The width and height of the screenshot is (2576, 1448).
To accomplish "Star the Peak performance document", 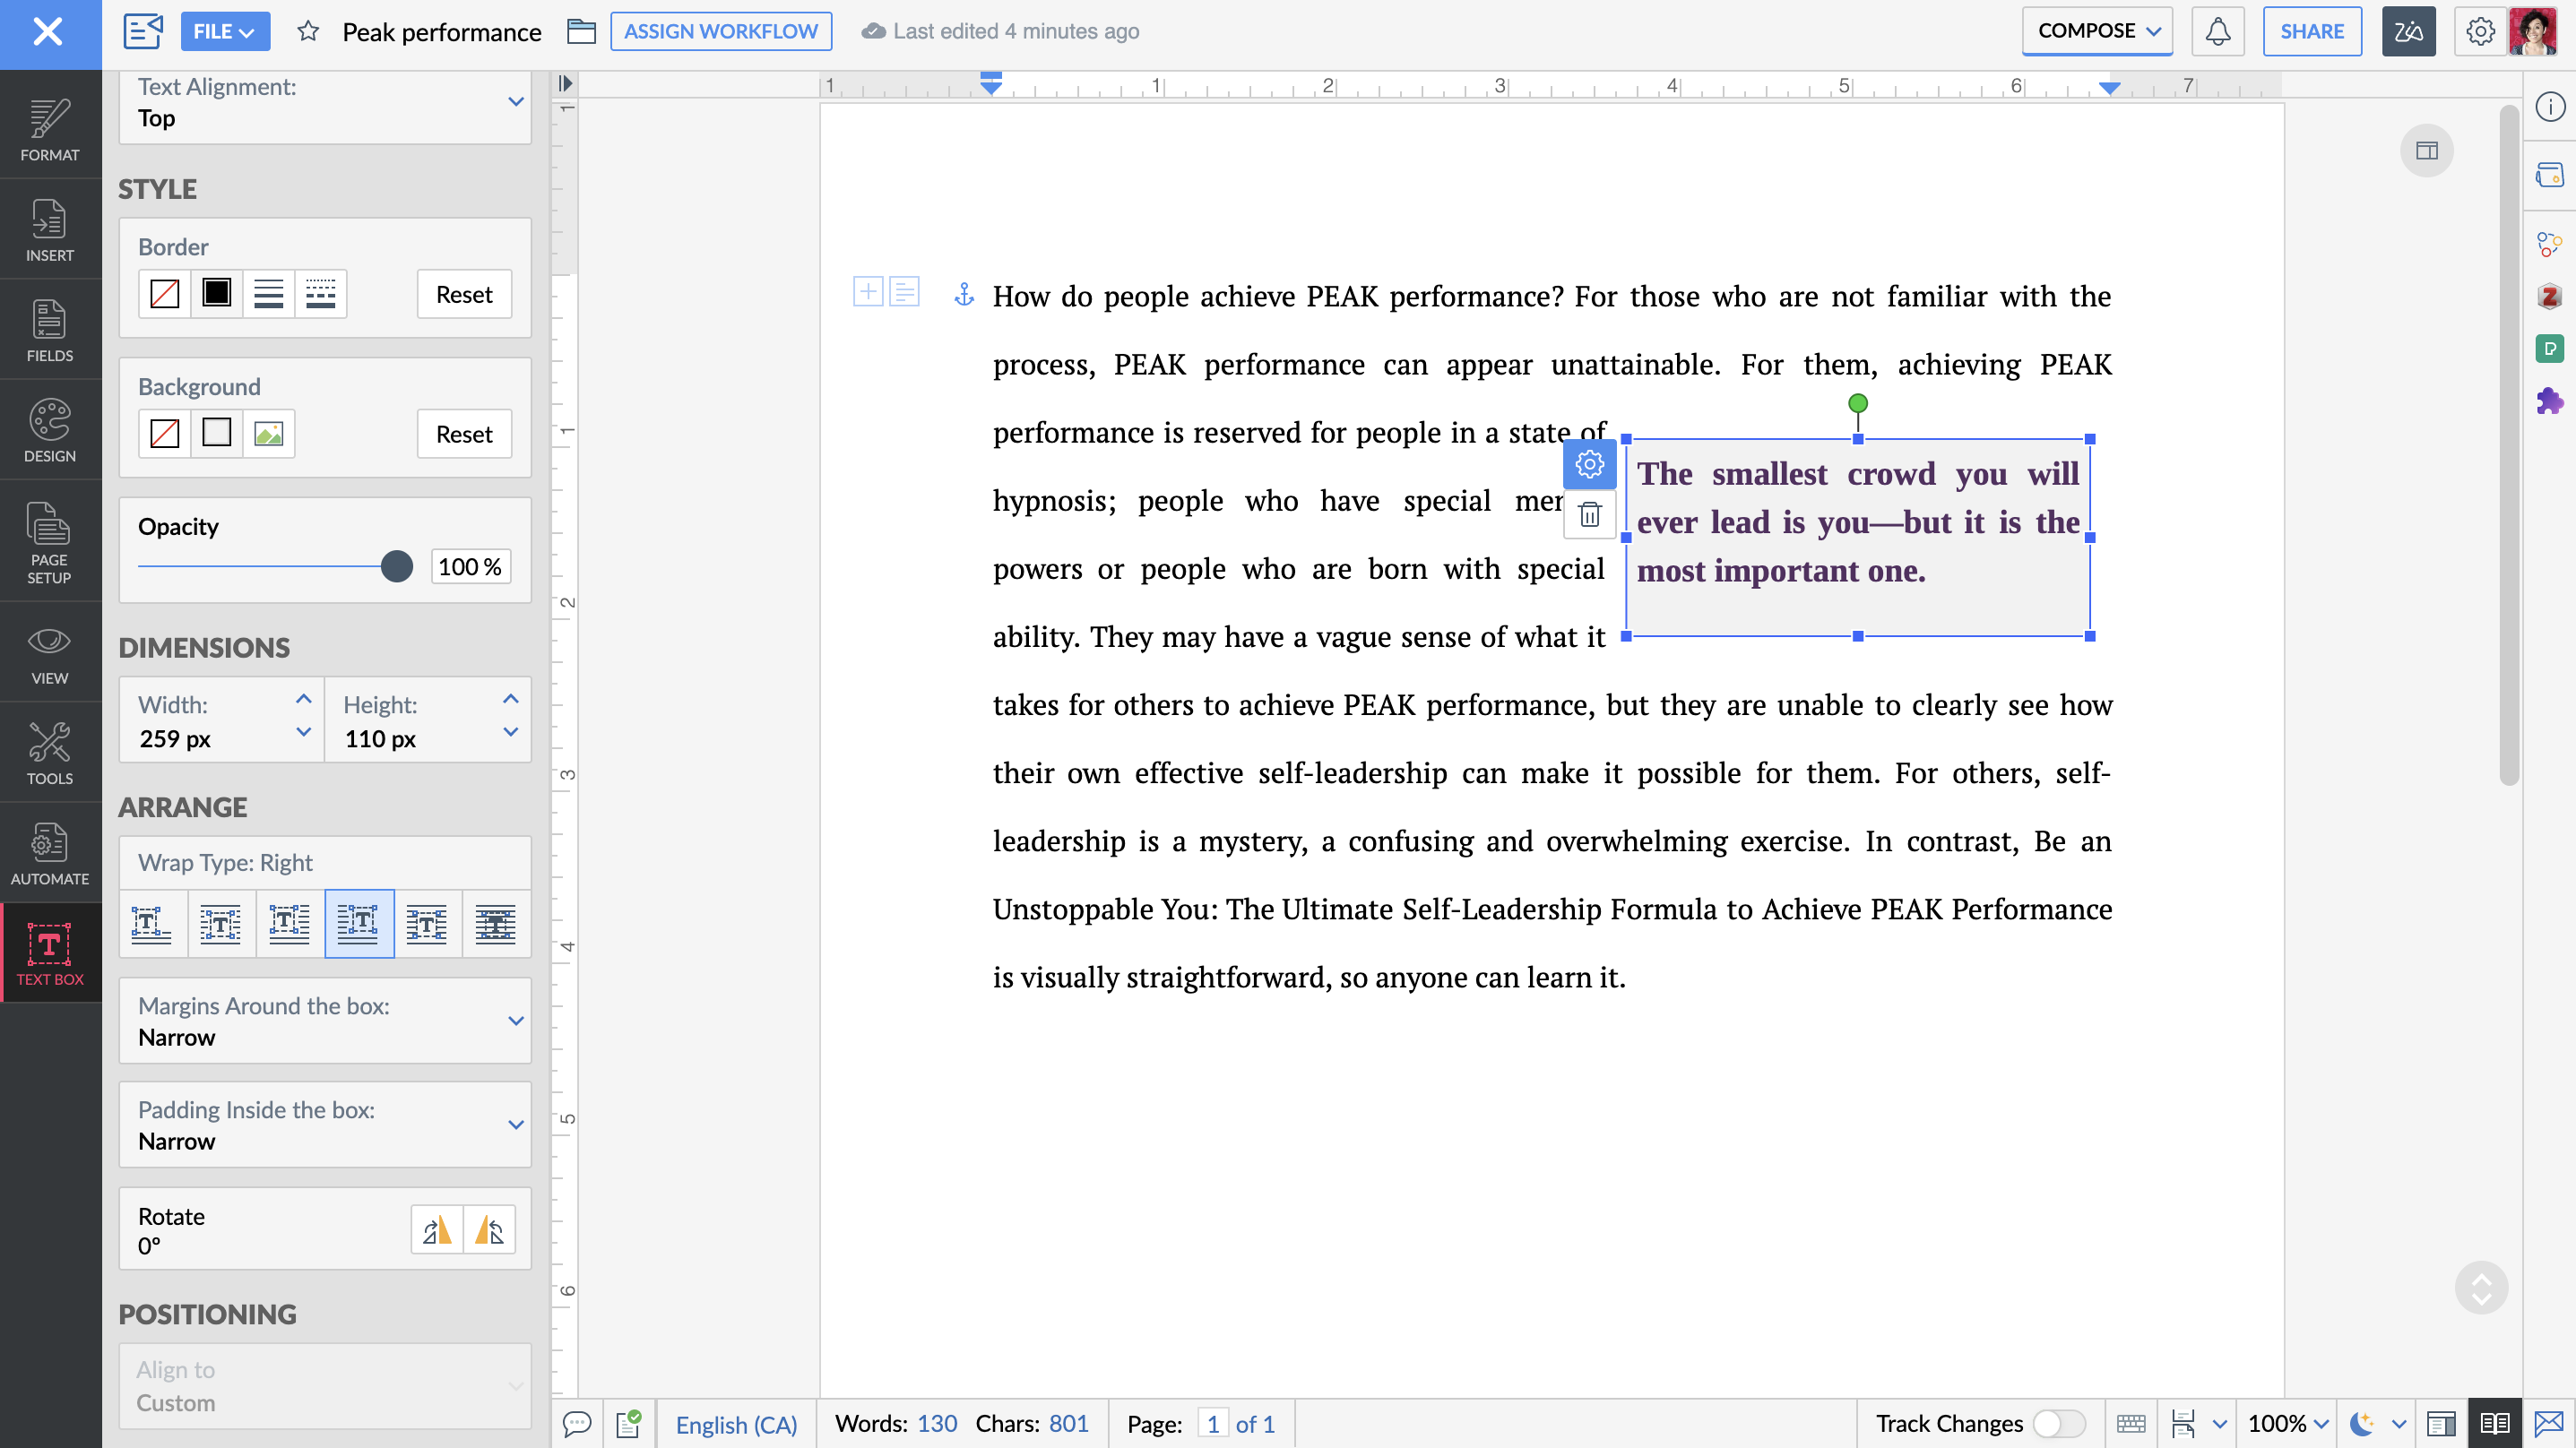I will tap(308, 31).
